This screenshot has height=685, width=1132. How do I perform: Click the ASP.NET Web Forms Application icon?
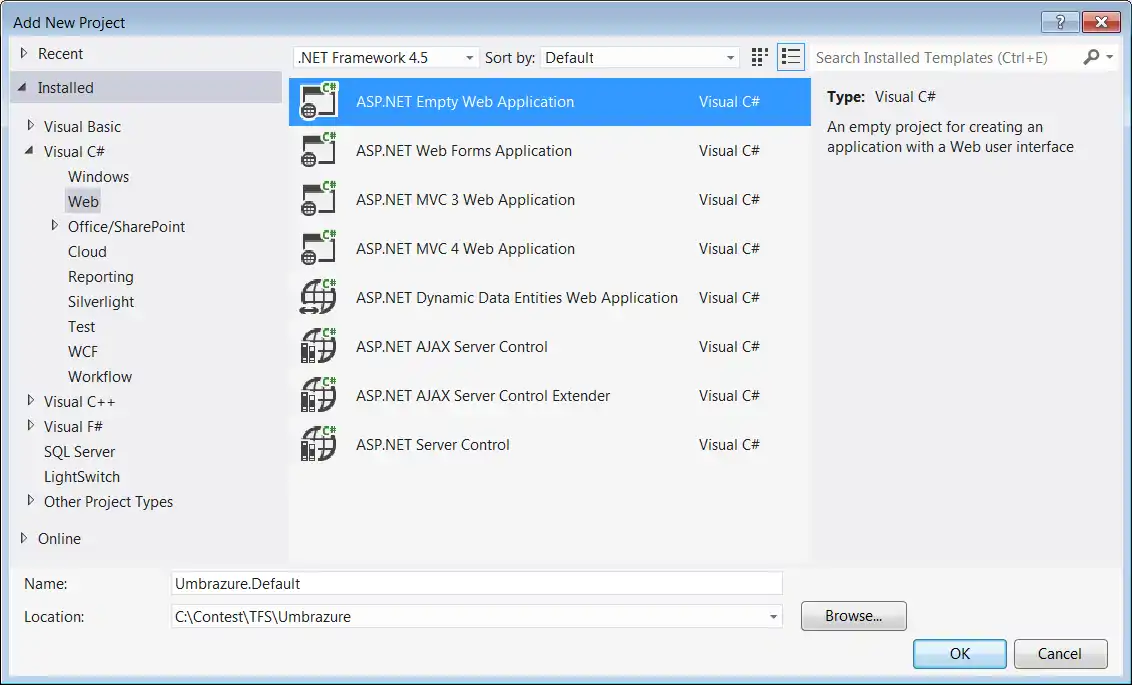pos(318,150)
